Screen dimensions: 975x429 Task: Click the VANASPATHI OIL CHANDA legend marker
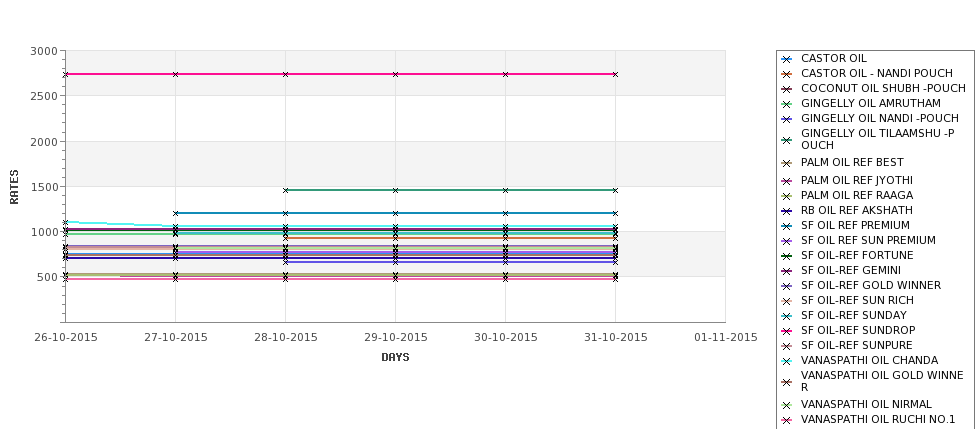pos(786,361)
